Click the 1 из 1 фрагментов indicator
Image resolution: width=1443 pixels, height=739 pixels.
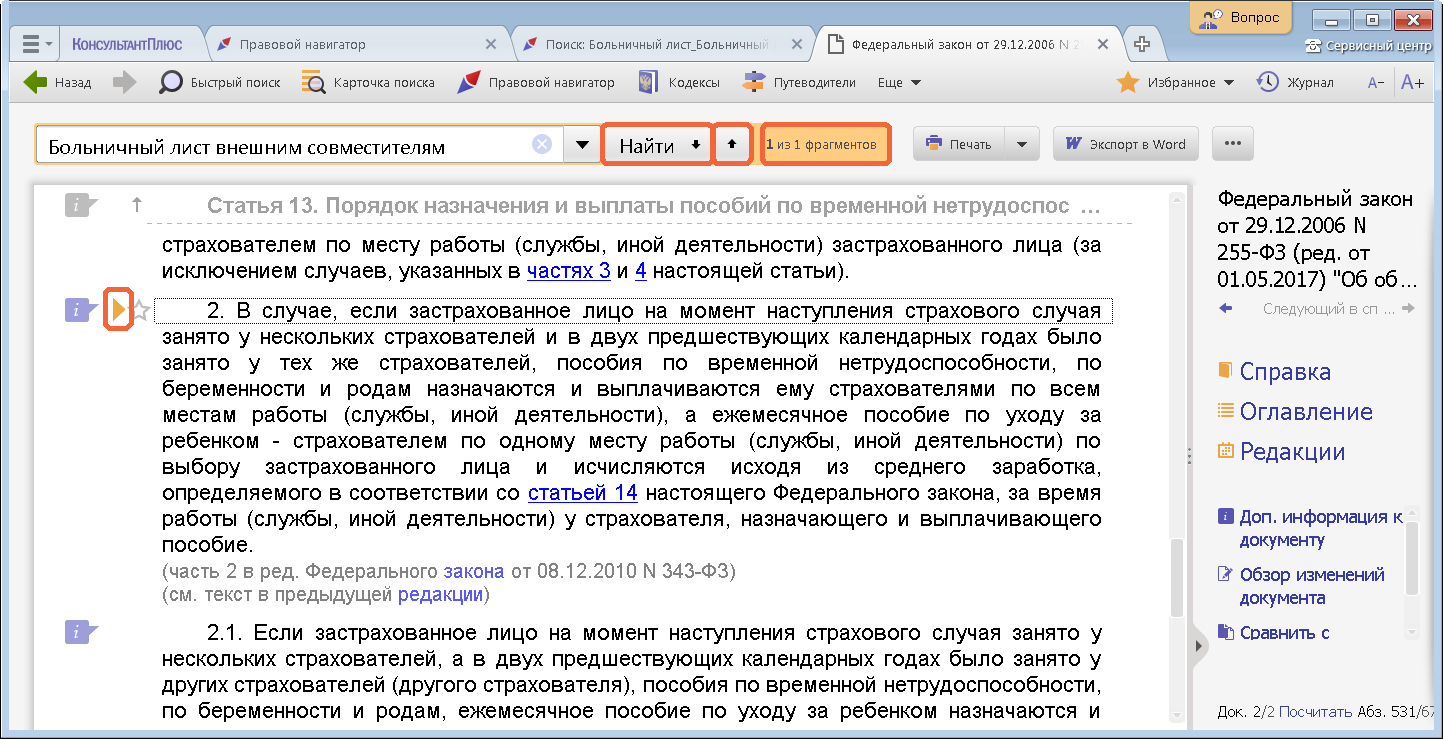(x=826, y=145)
